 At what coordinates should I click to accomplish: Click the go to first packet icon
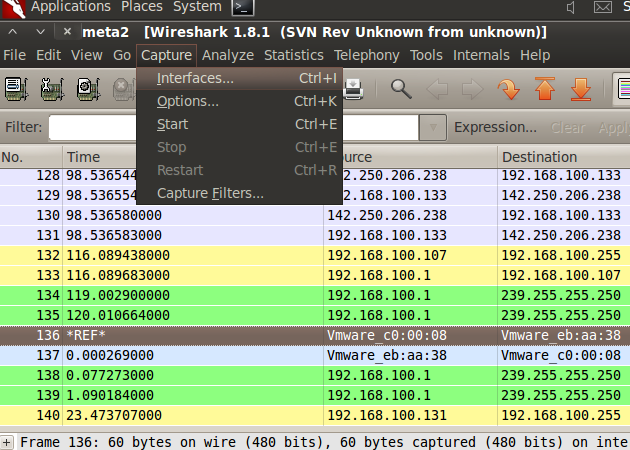[545, 89]
